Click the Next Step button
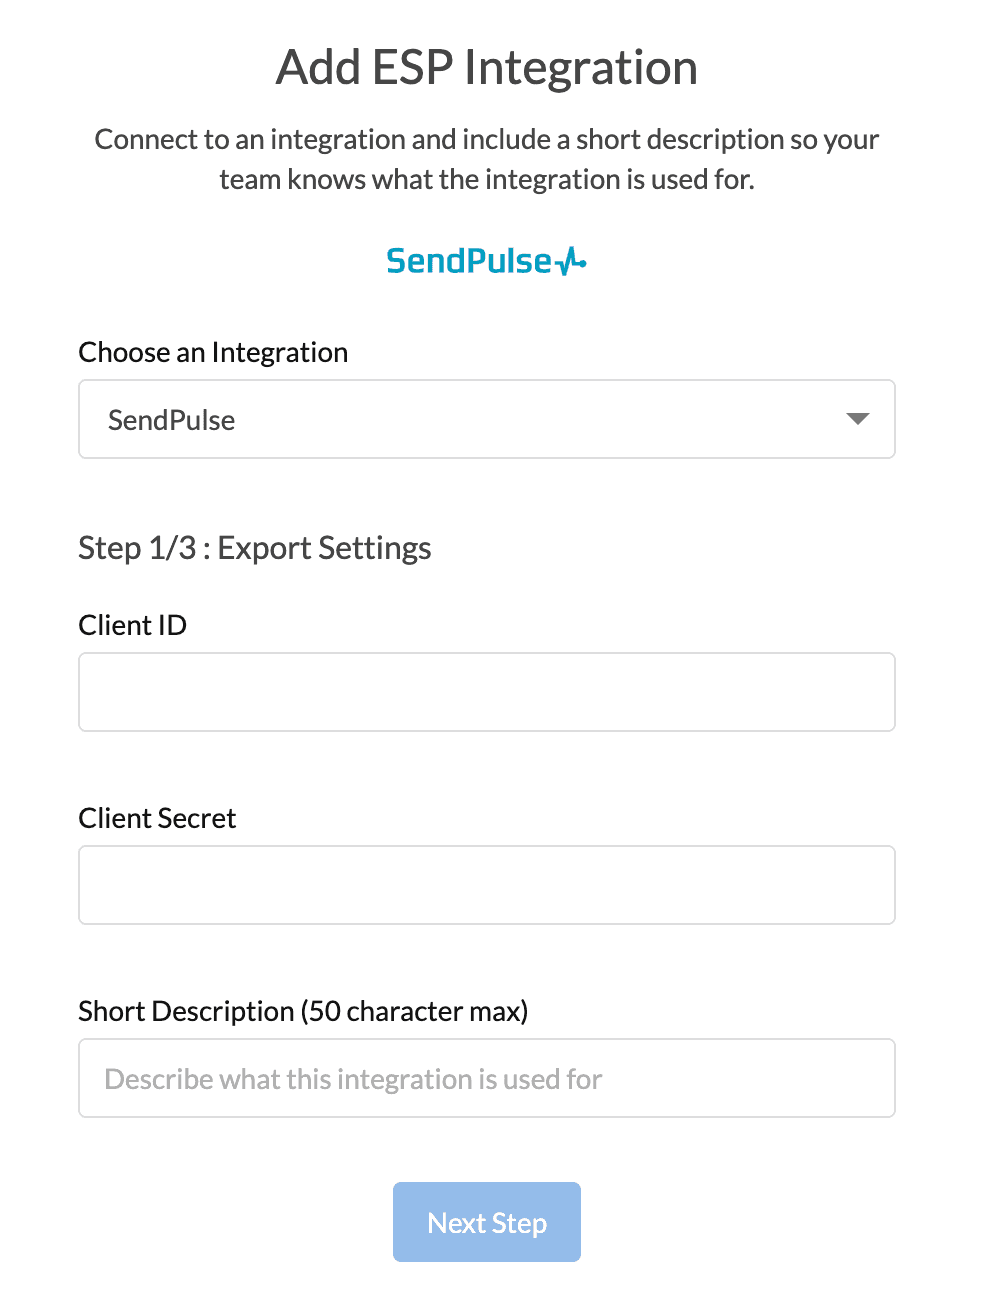This screenshot has width=982, height=1296. pyautogui.click(x=487, y=1222)
